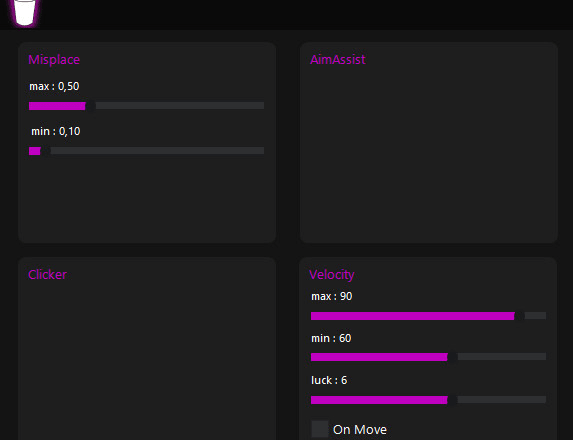Screen dimensions: 573x440
Task: Click the On Move label text
Action: click(360, 429)
